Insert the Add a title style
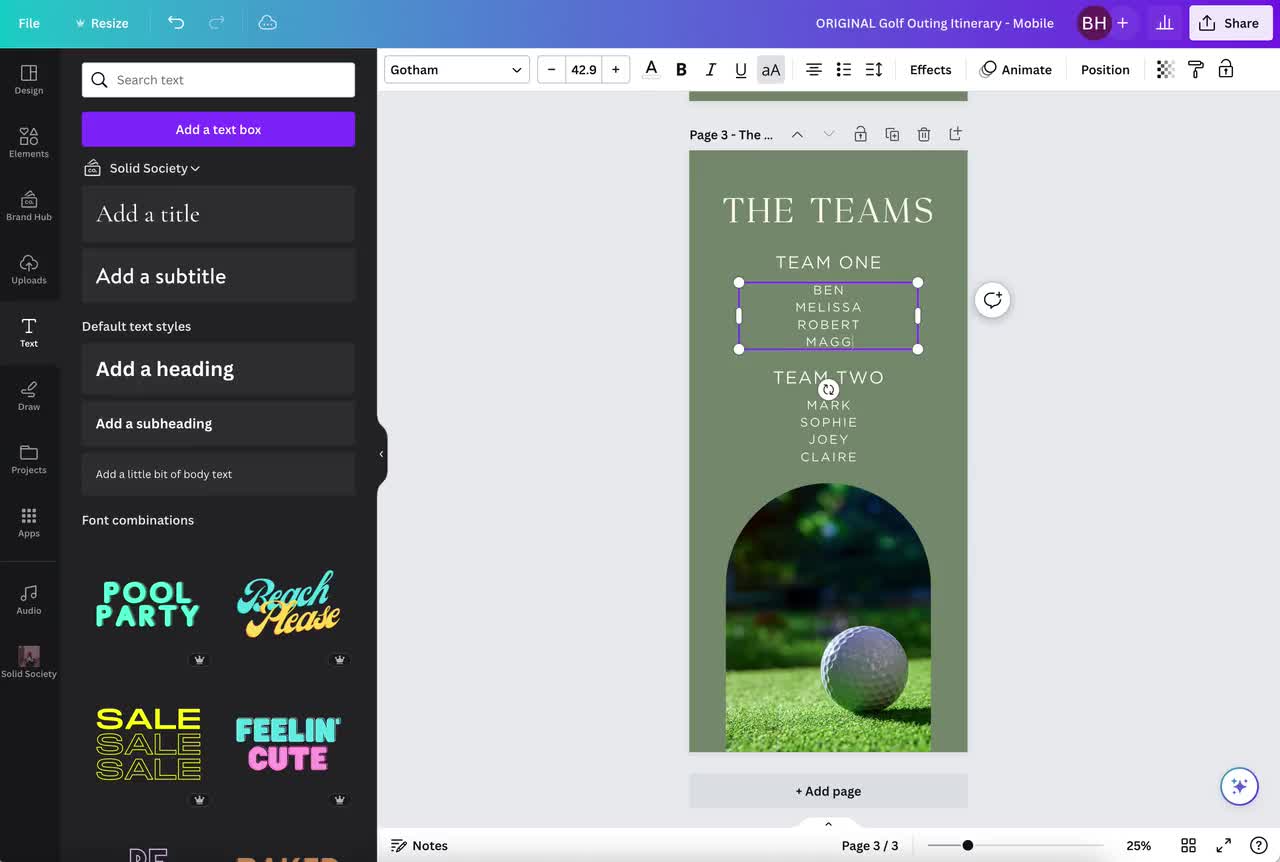Image resolution: width=1280 pixels, height=862 pixels. coord(218,213)
